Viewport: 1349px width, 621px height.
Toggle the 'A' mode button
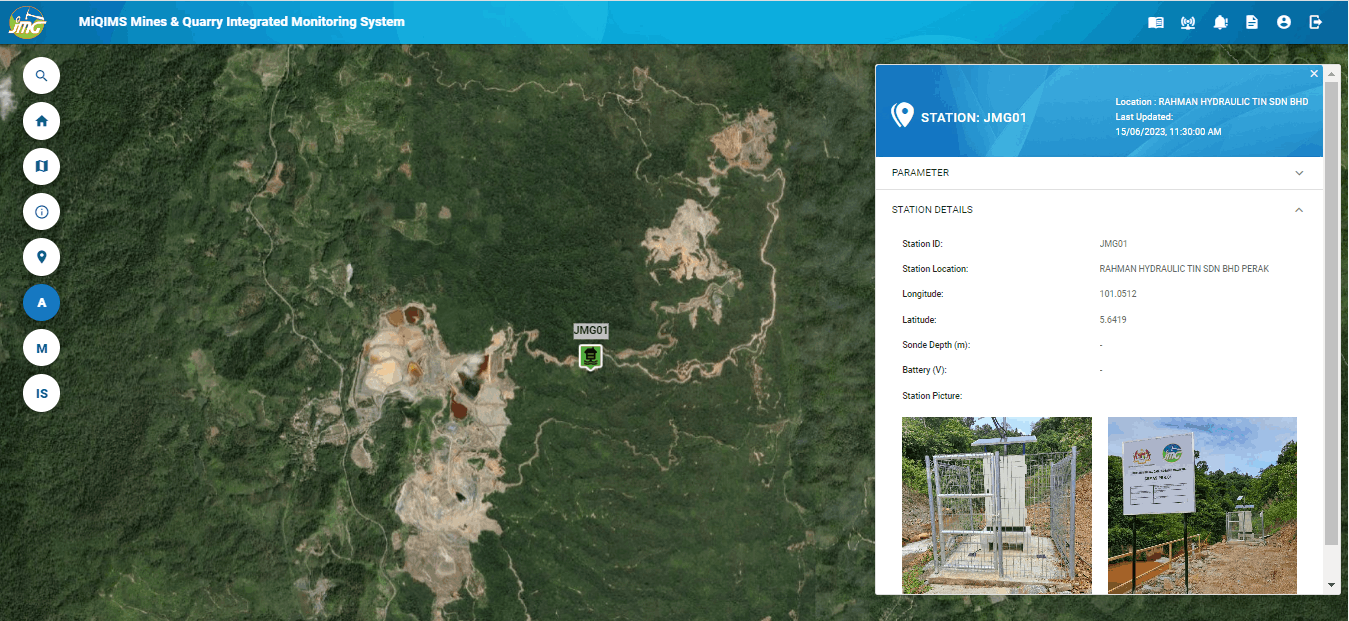click(x=41, y=303)
